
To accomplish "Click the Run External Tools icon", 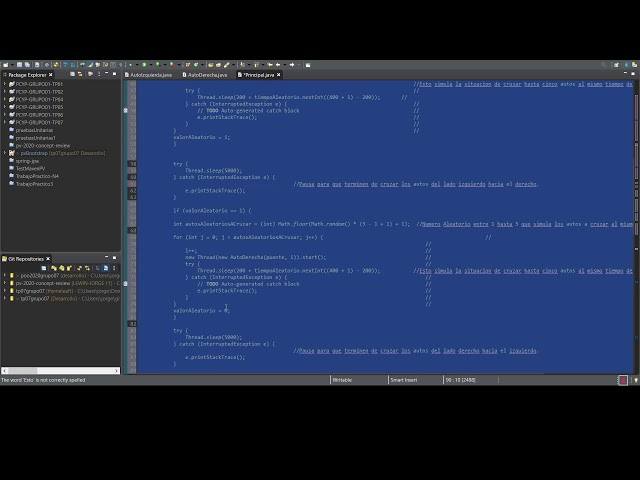I will point(172,65).
